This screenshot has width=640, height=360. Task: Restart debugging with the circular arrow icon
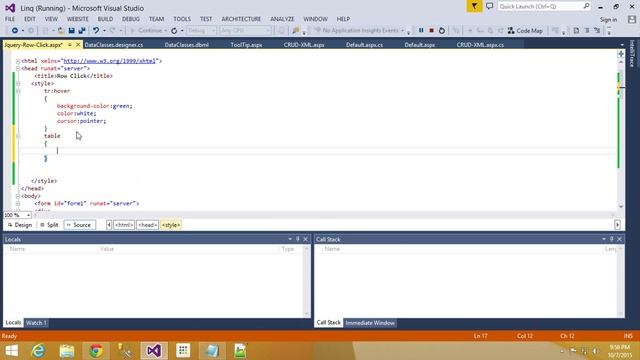442,31
